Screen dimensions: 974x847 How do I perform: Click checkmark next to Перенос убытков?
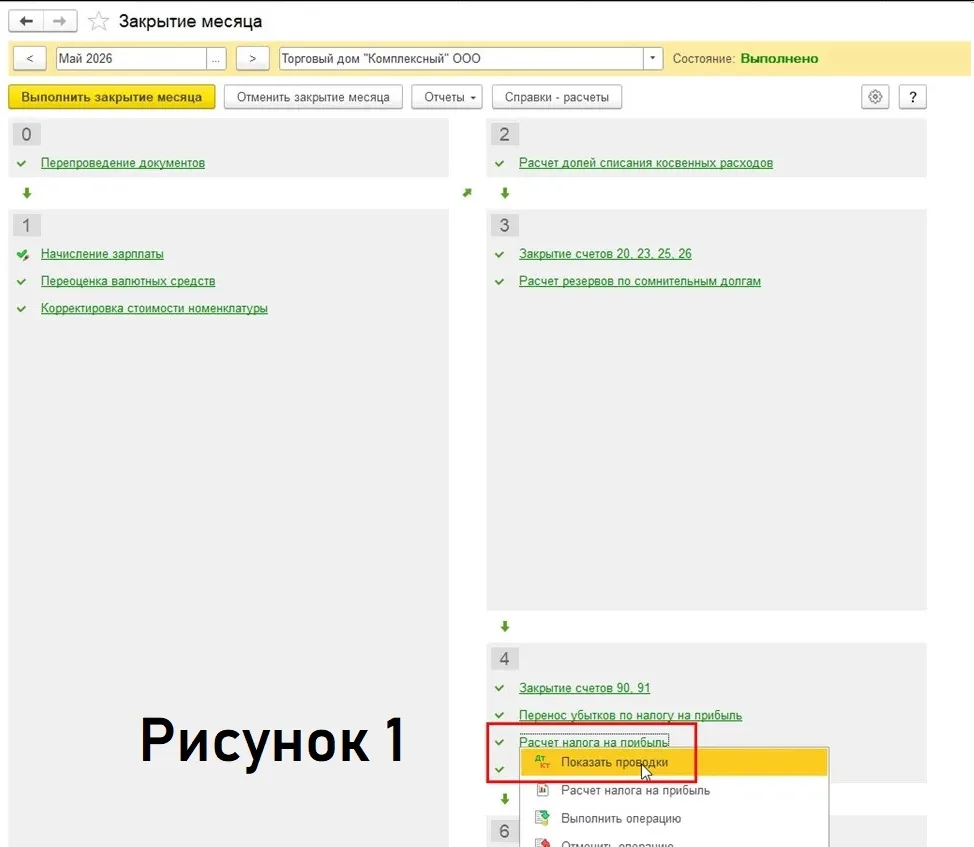click(499, 715)
